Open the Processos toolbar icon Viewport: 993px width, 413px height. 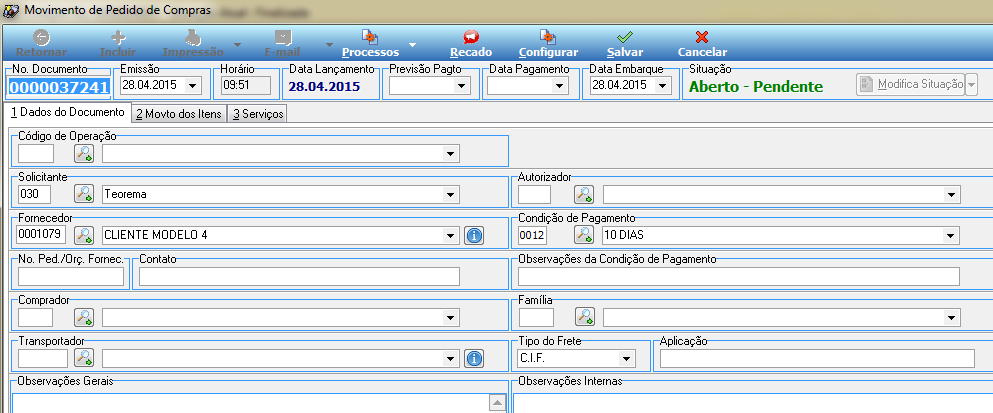click(370, 37)
